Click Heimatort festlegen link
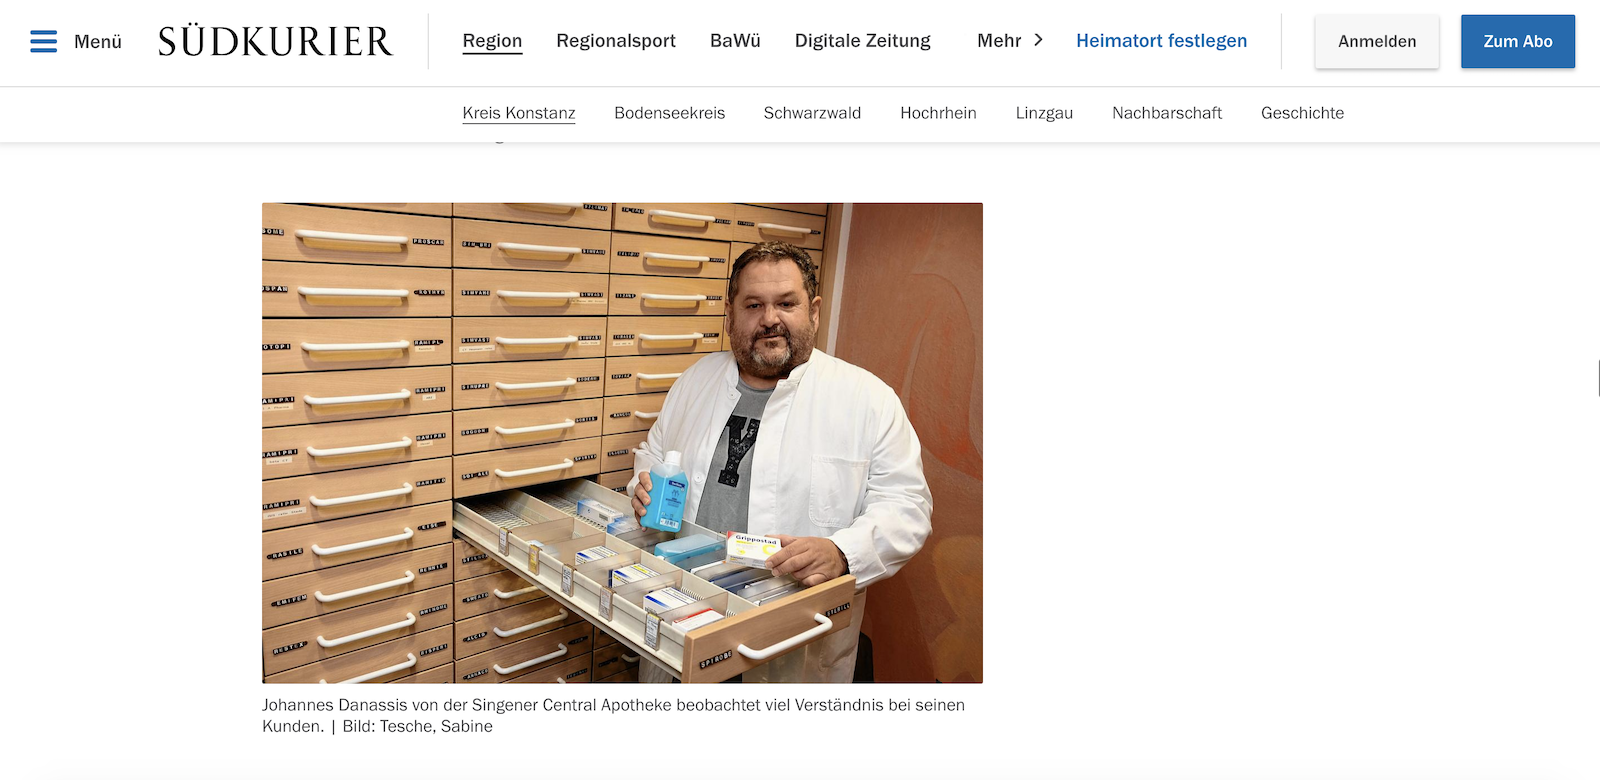This screenshot has height=780, width=1600. [x=1162, y=41]
